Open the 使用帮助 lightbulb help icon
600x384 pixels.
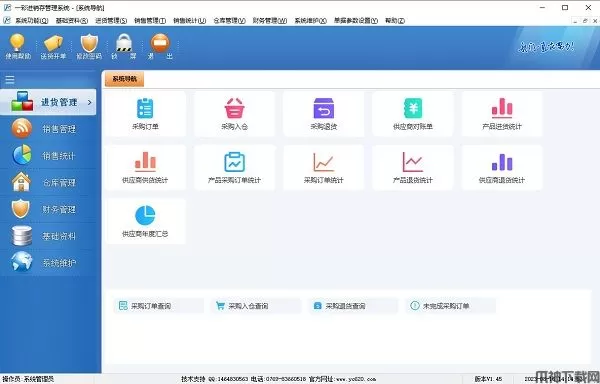(x=18, y=46)
